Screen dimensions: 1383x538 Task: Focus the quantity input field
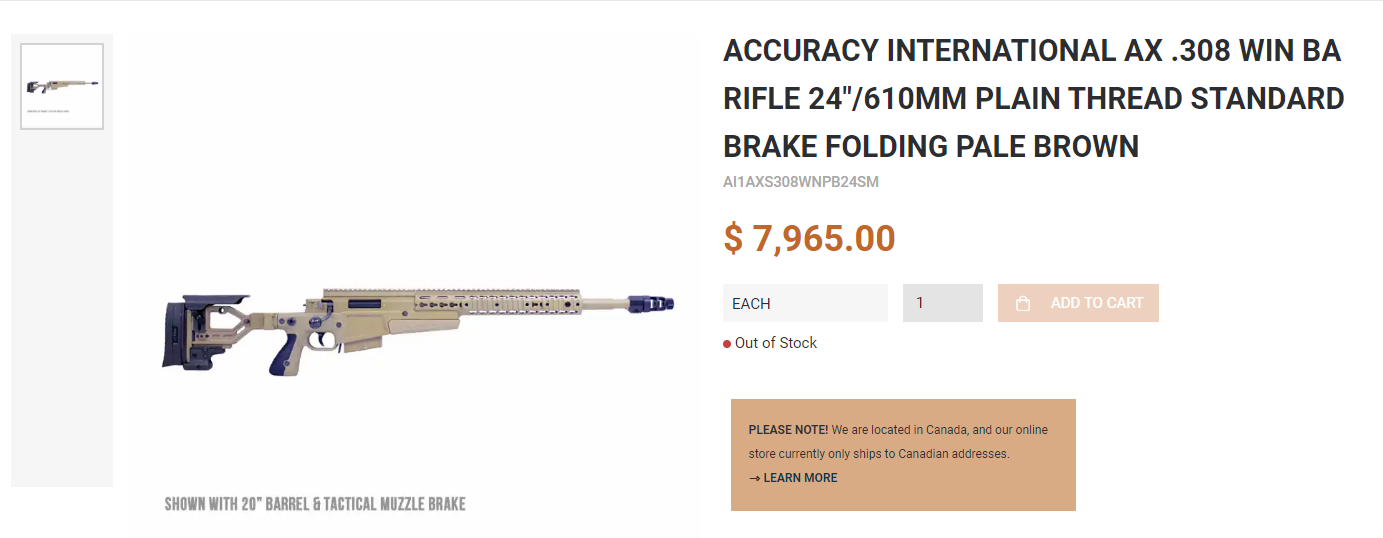coord(942,303)
